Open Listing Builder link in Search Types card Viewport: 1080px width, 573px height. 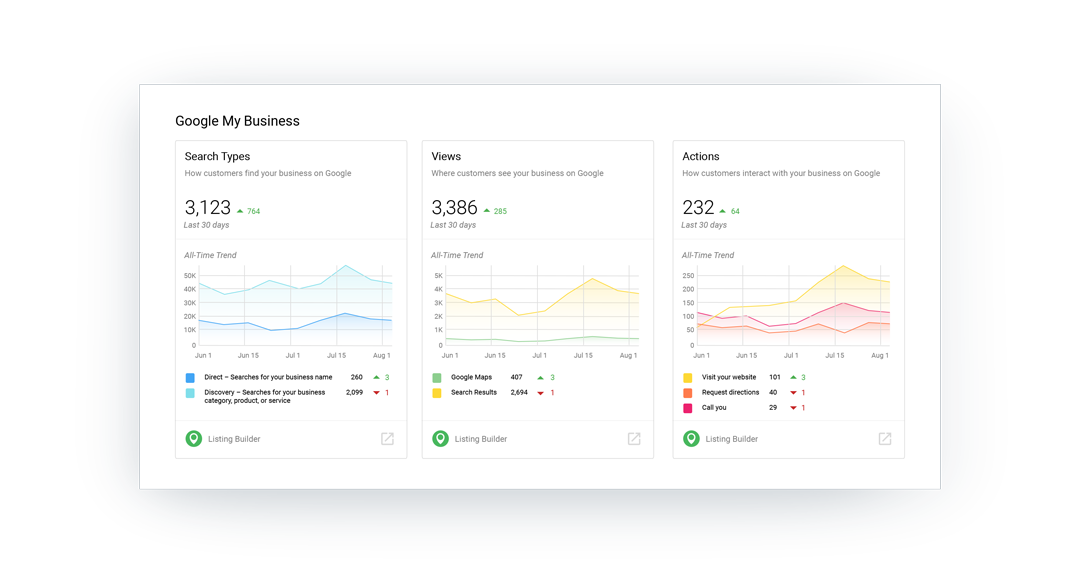(x=234, y=439)
